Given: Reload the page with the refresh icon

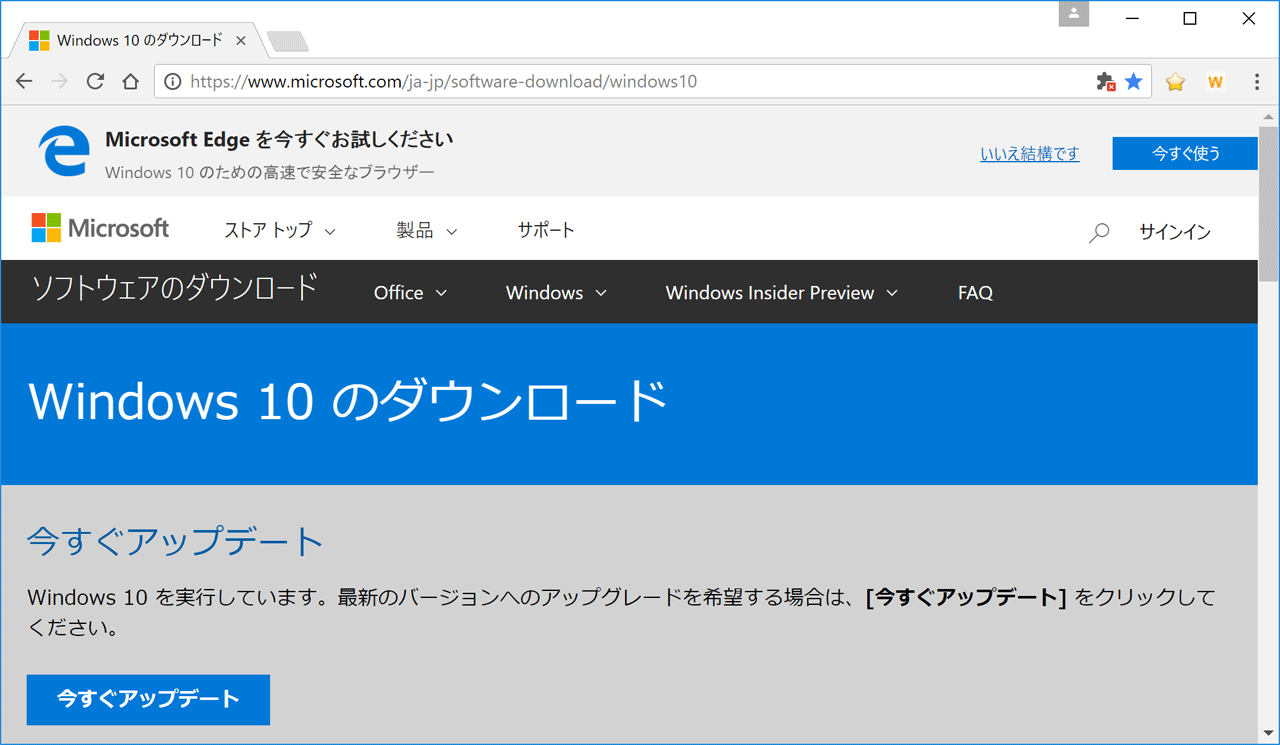Looking at the screenshot, I should point(95,82).
